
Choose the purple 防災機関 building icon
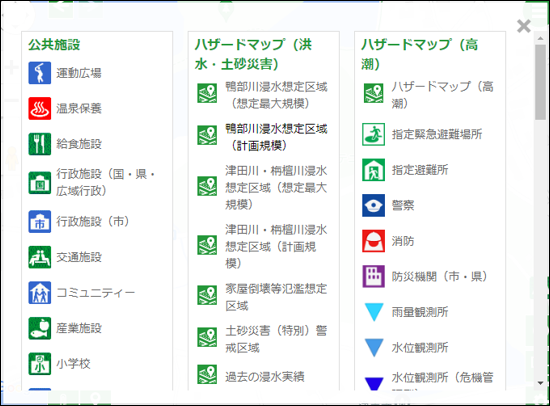(x=374, y=277)
